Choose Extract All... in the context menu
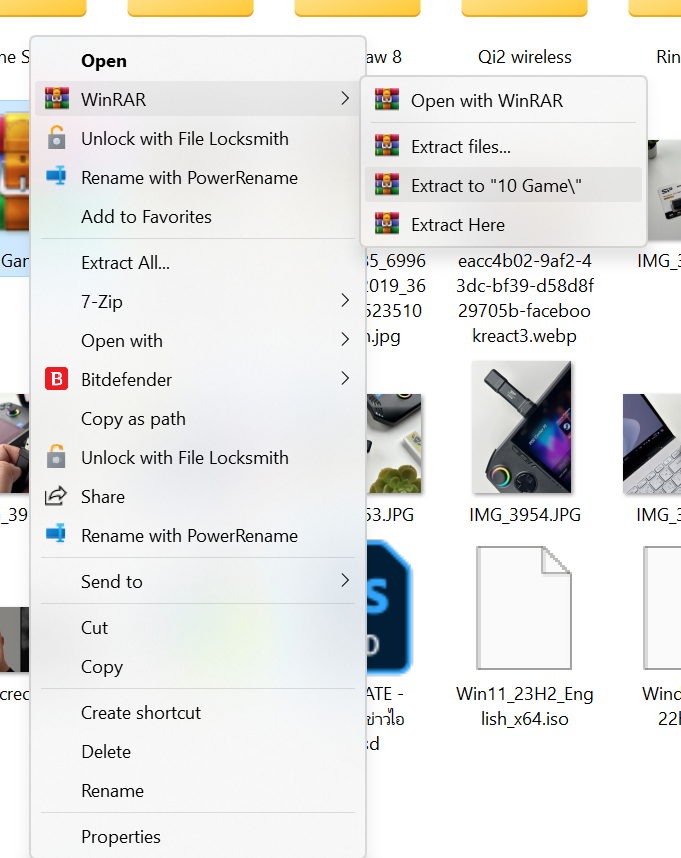Screen dimensions: 681x858 coord(198,263)
